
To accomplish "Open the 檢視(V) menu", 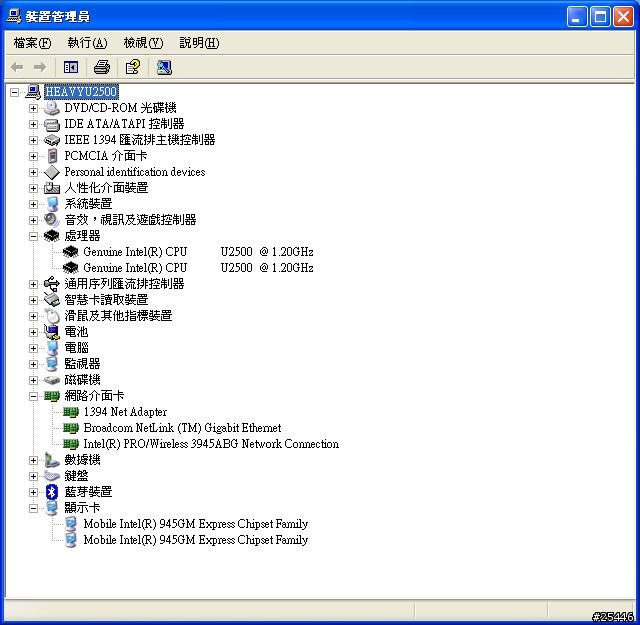I will coord(143,42).
